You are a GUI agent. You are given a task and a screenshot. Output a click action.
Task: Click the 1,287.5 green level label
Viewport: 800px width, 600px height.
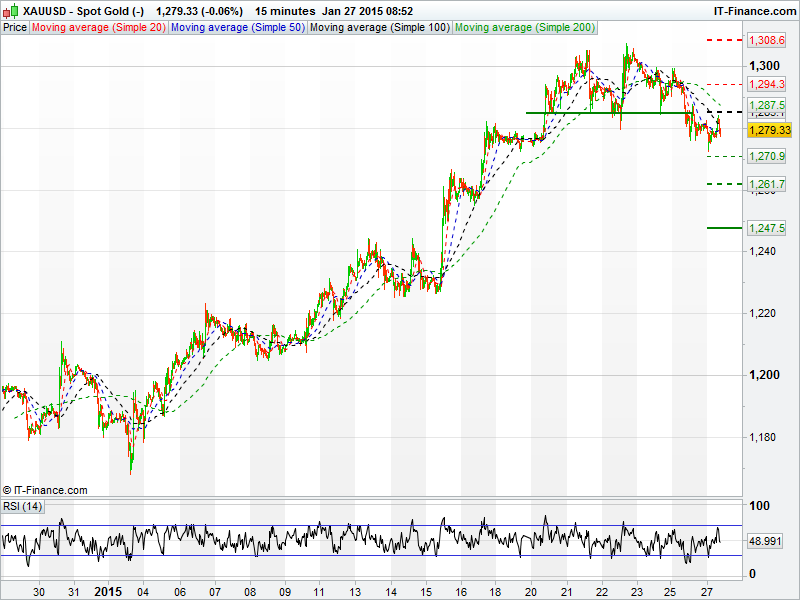[767, 105]
